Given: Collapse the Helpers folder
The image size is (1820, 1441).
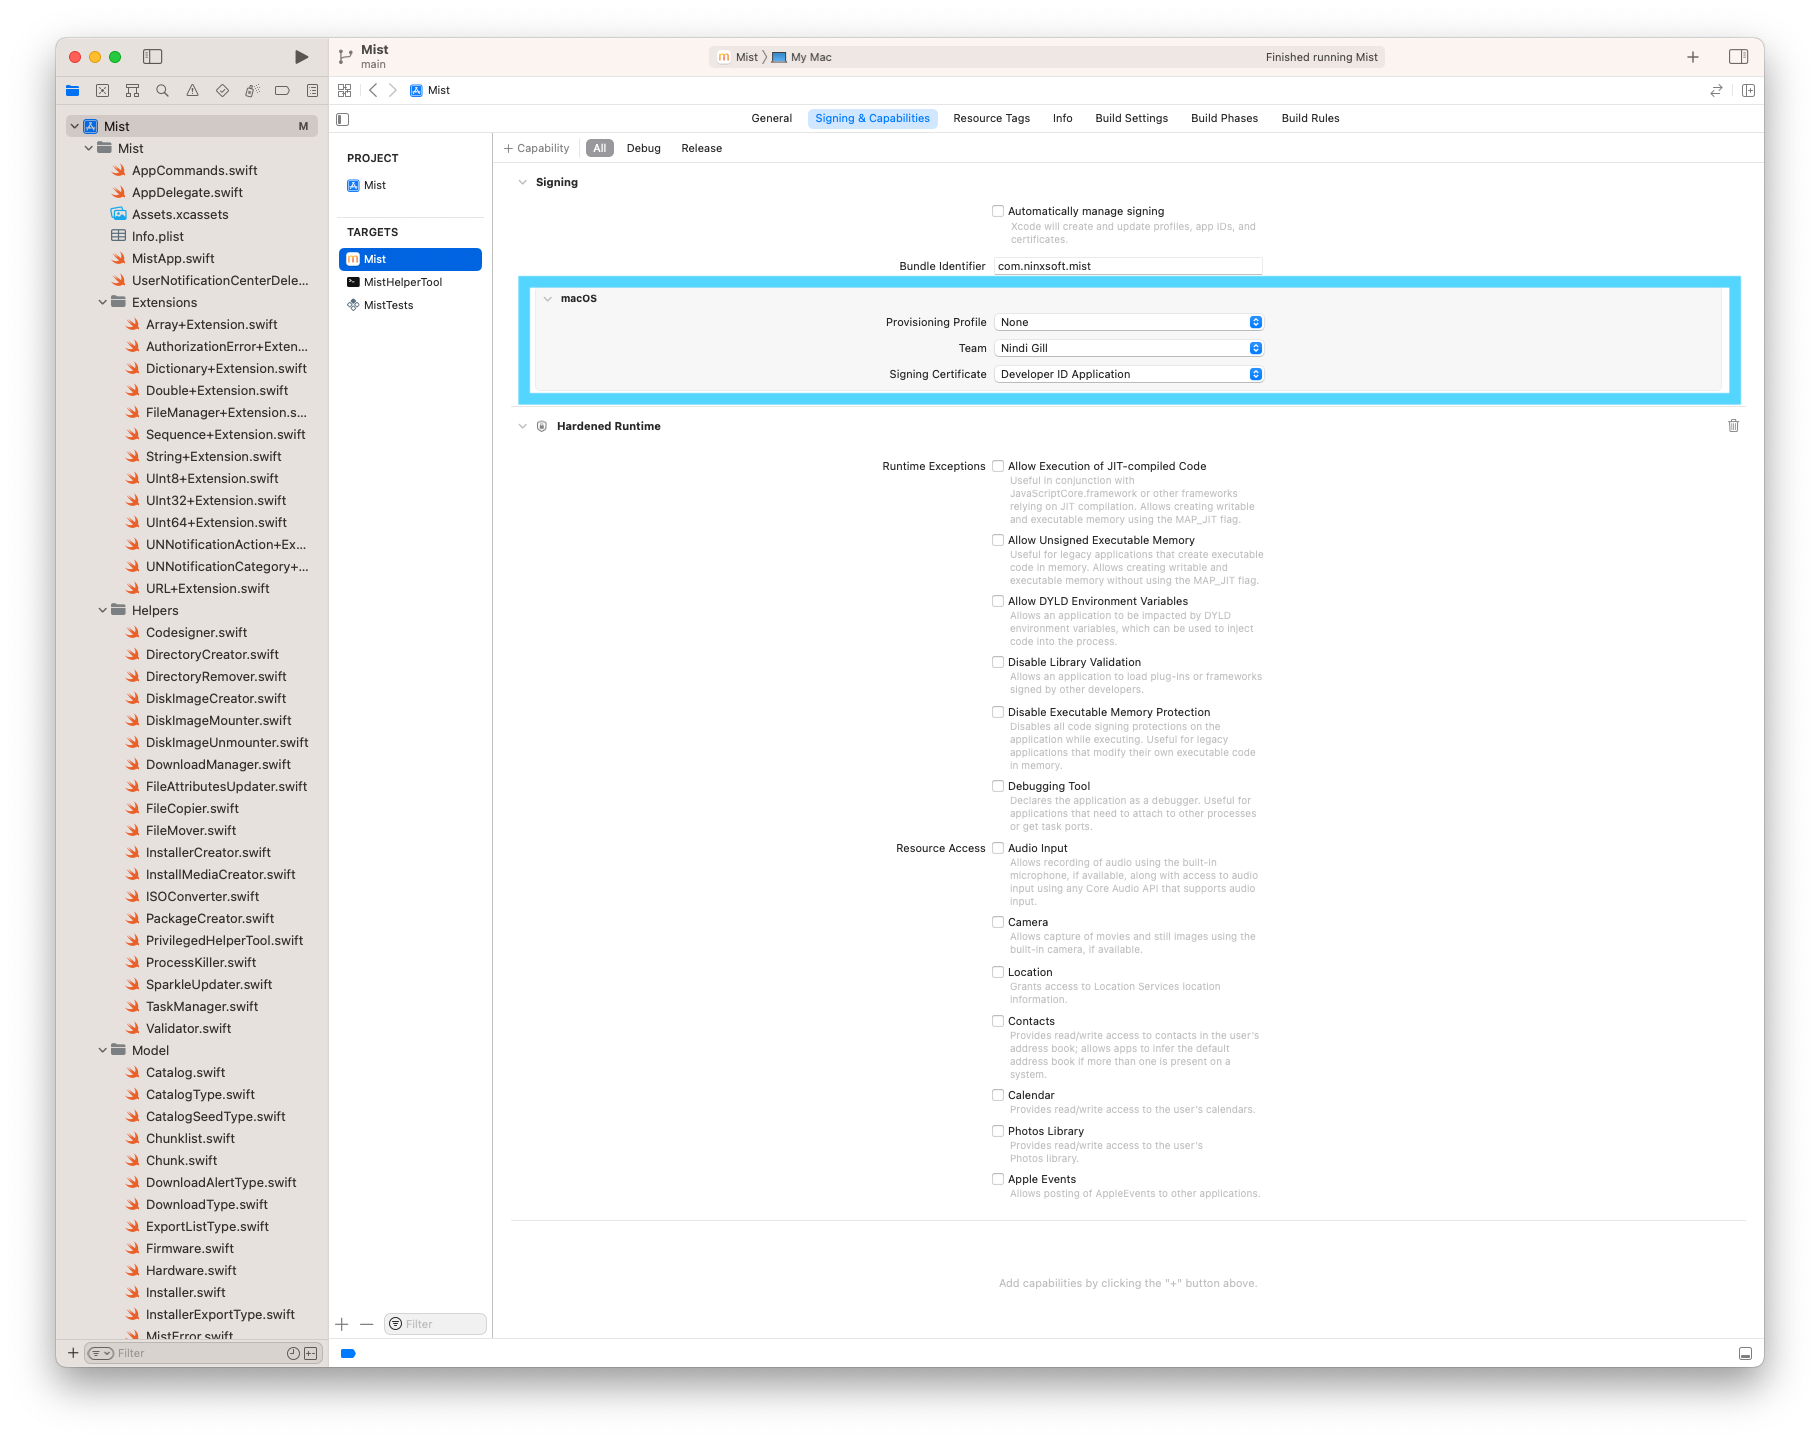Looking at the screenshot, I should click(x=103, y=610).
